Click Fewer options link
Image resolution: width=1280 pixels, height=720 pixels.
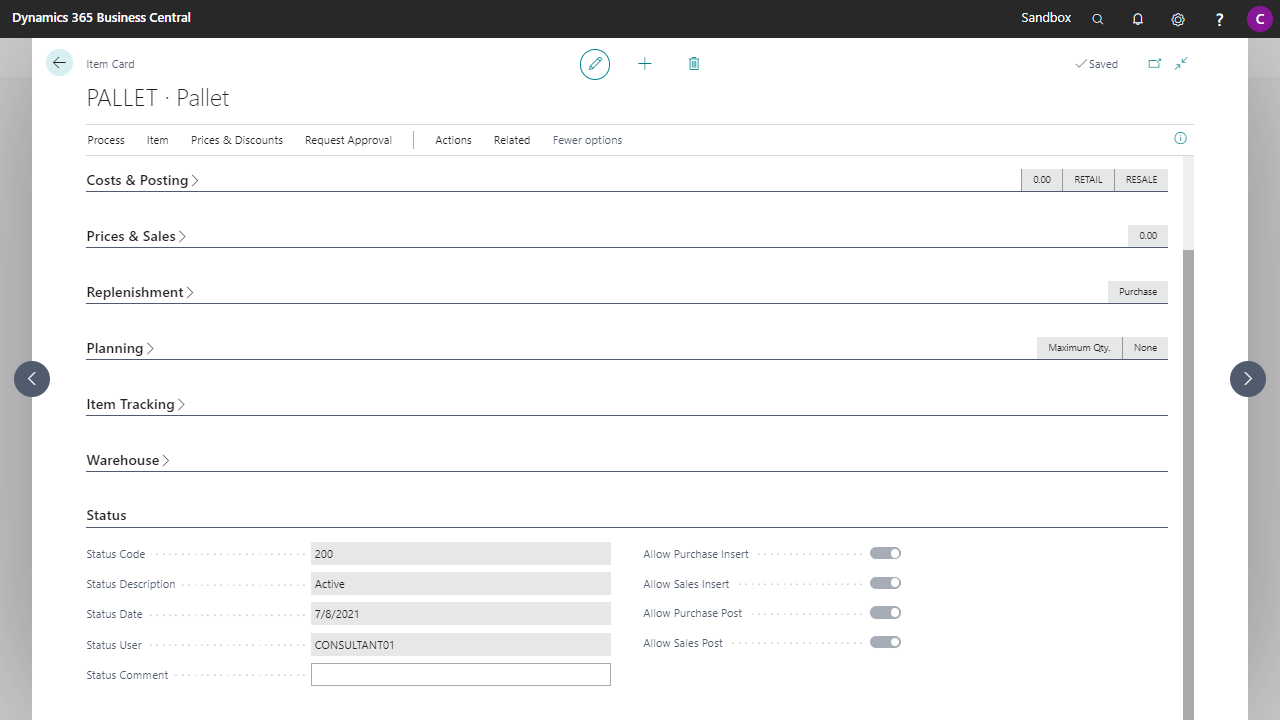587,140
